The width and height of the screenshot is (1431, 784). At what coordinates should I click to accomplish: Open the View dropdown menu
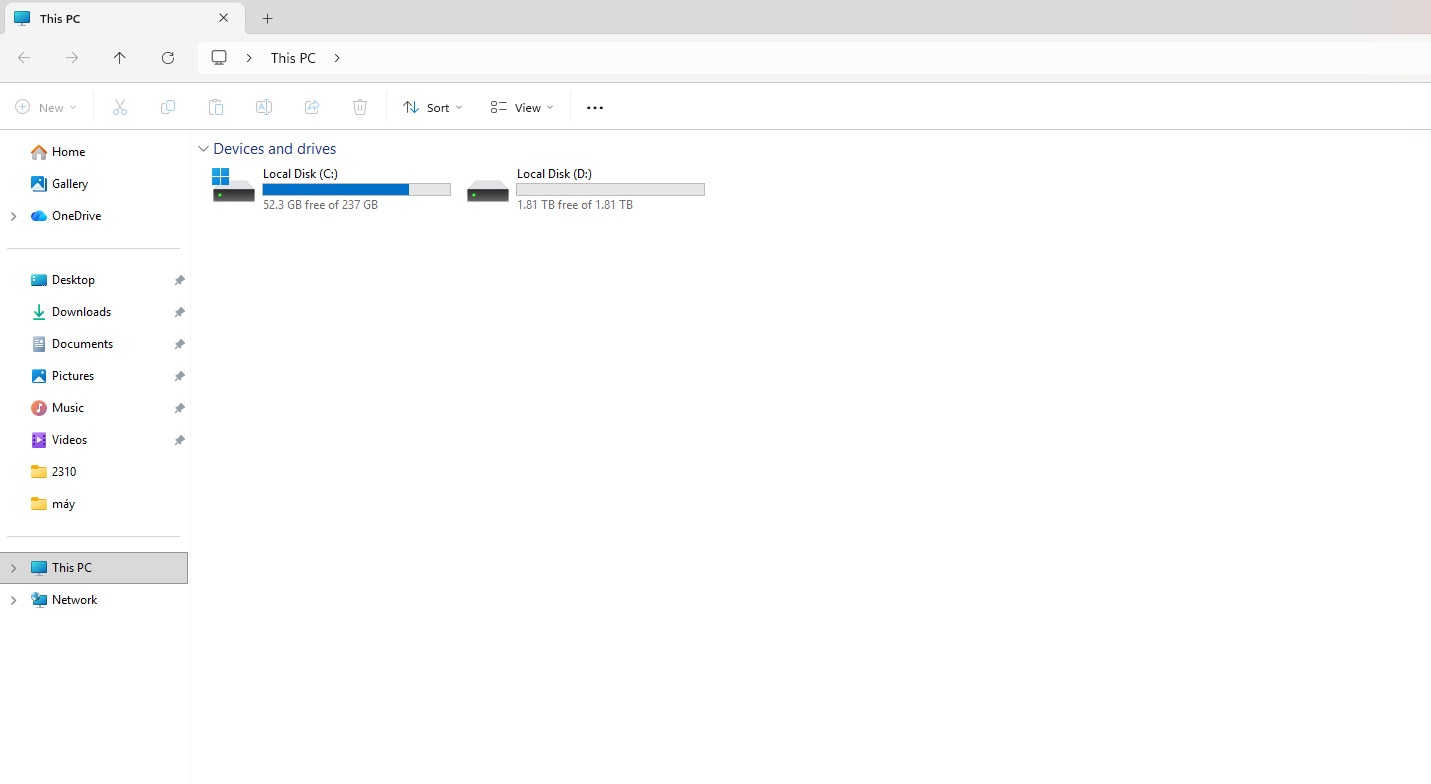click(522, 107)
